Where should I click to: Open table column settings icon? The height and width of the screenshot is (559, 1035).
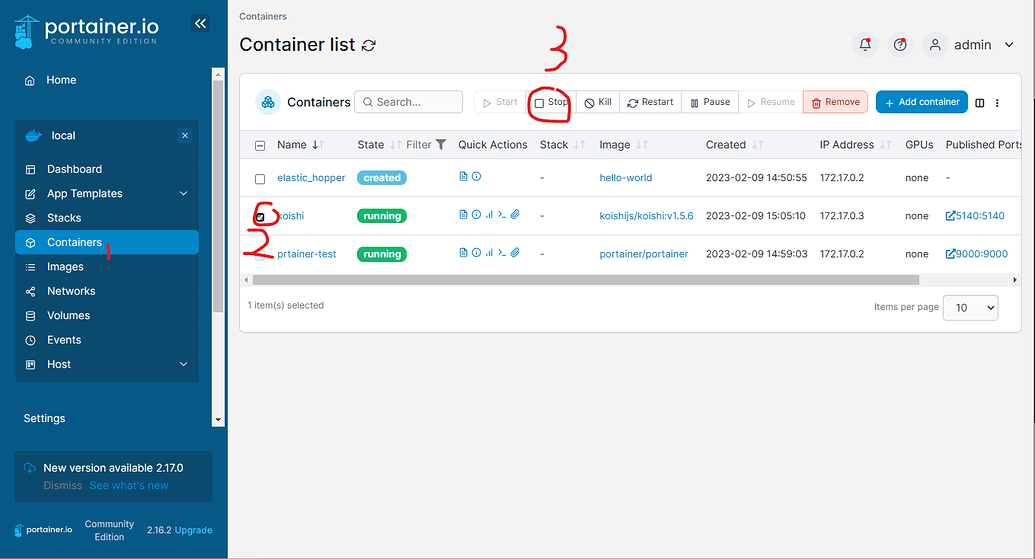pyautogui.click(x=980, y=102)
